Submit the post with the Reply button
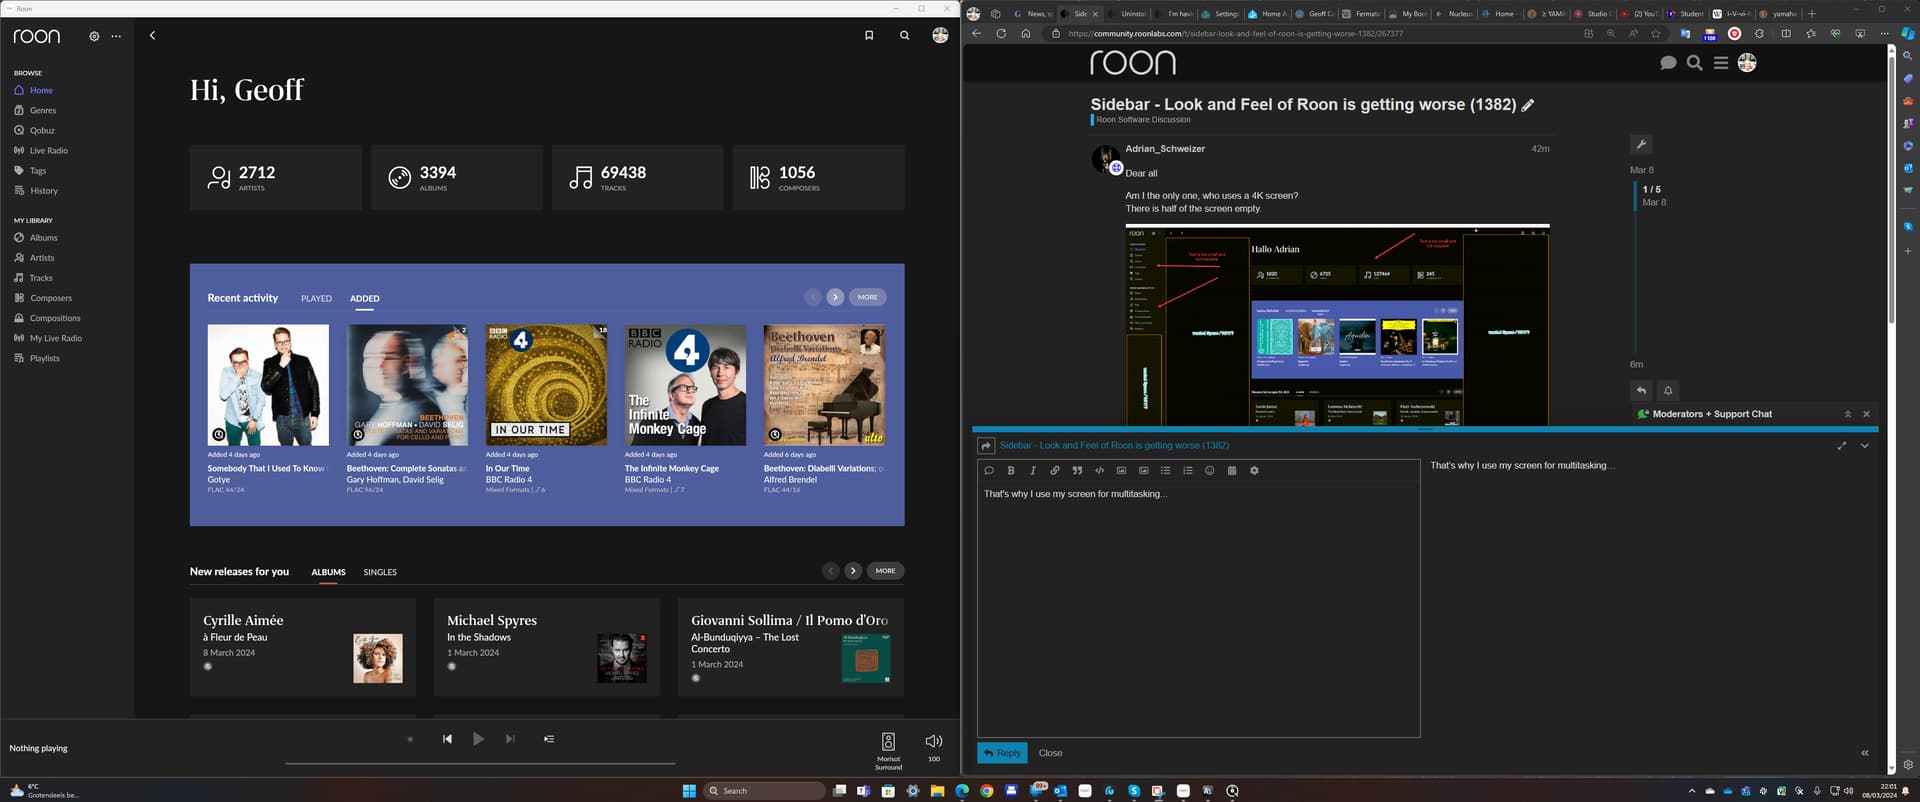This screenshot has height=802, width=1920. pos(1002,753)
